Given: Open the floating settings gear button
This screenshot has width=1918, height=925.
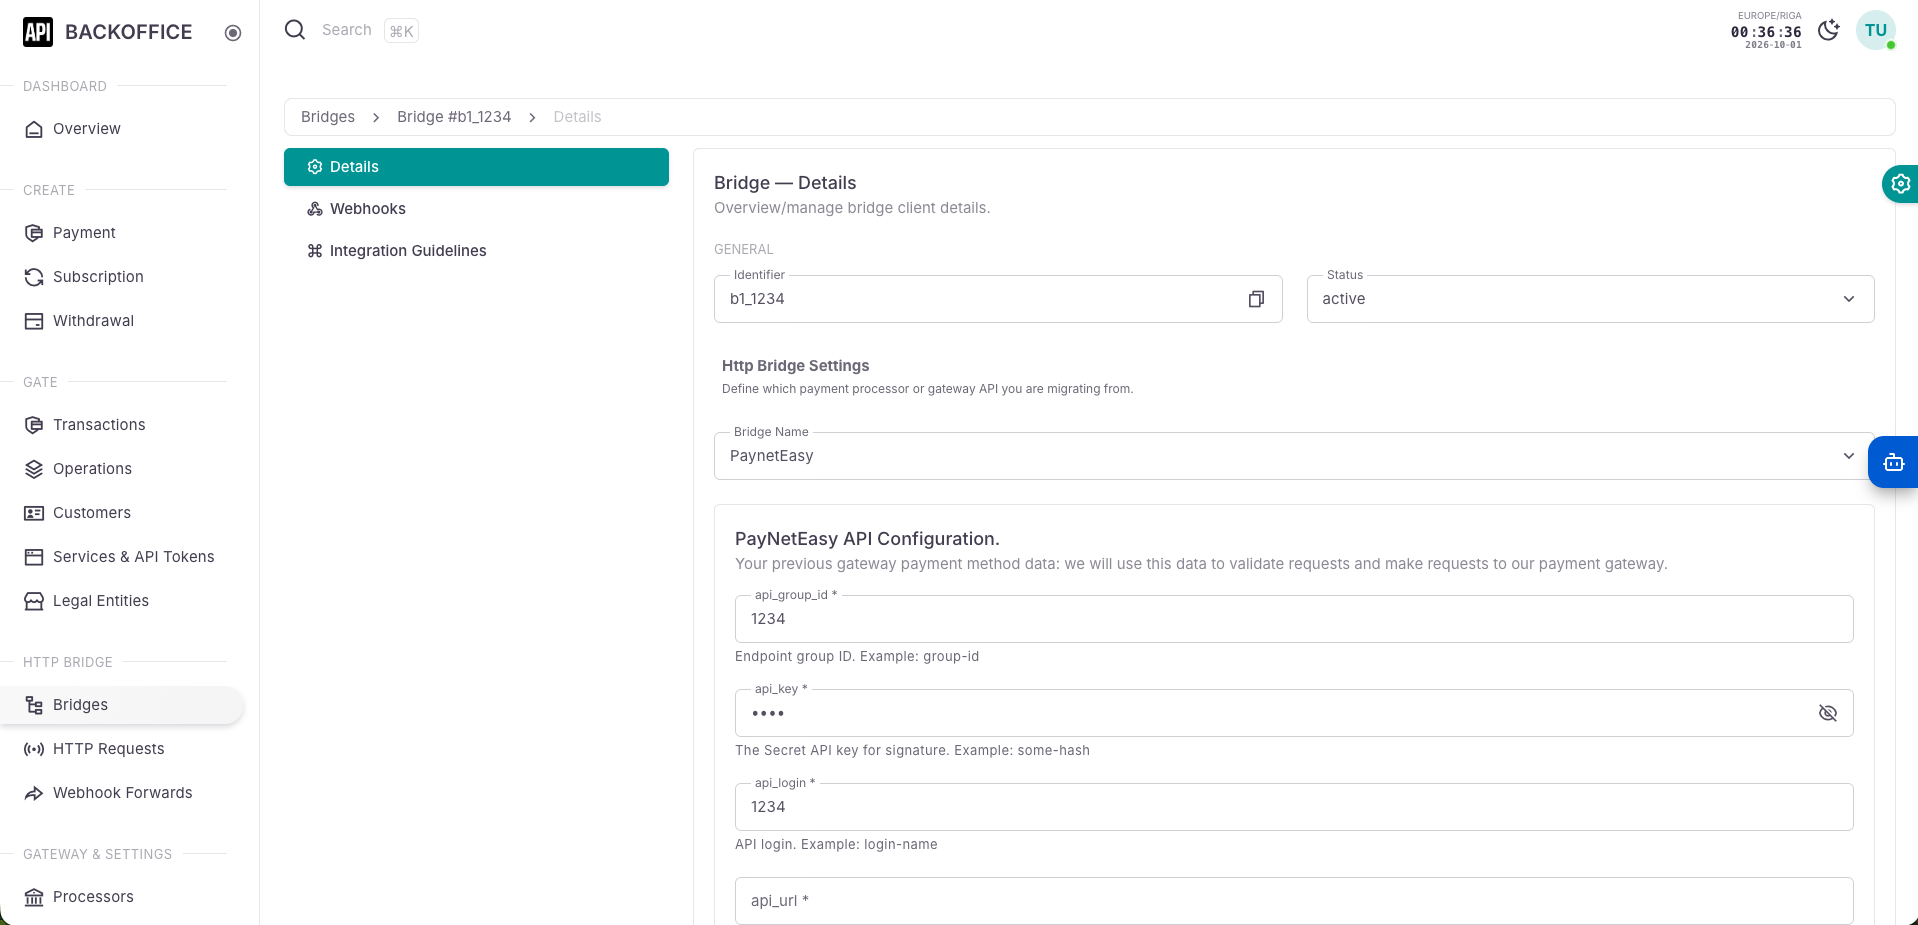Looking at the screenshot, I should pyautogui.click(x=1900, y=184).
